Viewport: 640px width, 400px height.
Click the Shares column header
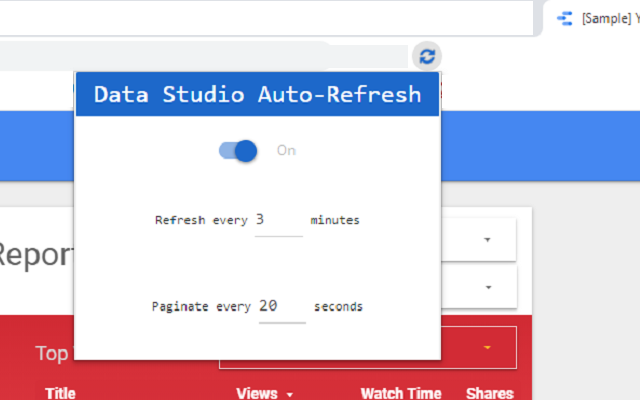click(x=490, y=393)
